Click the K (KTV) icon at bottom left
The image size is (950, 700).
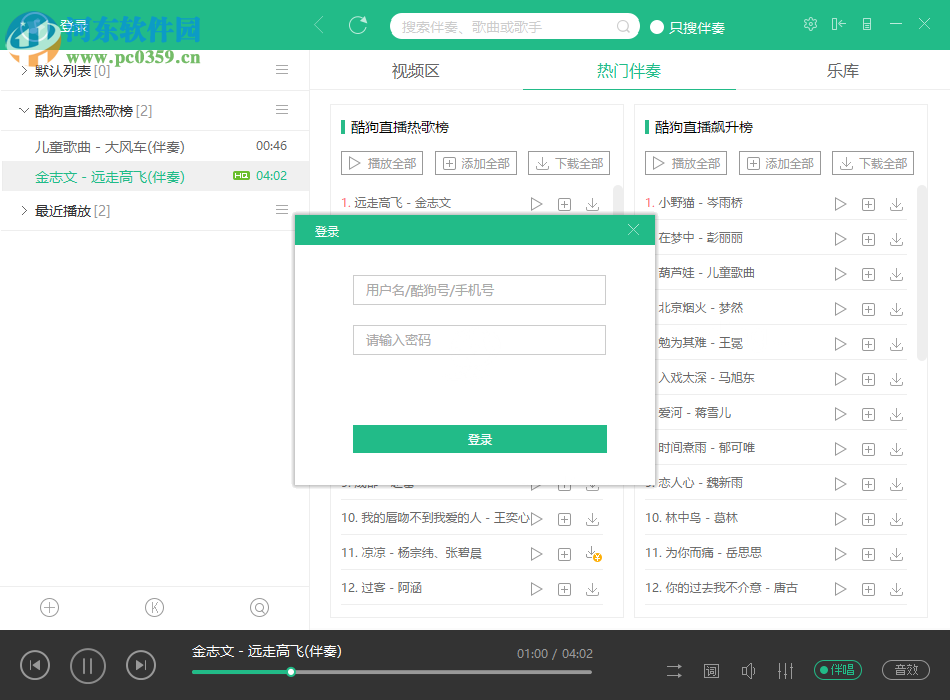coord(154,607)
